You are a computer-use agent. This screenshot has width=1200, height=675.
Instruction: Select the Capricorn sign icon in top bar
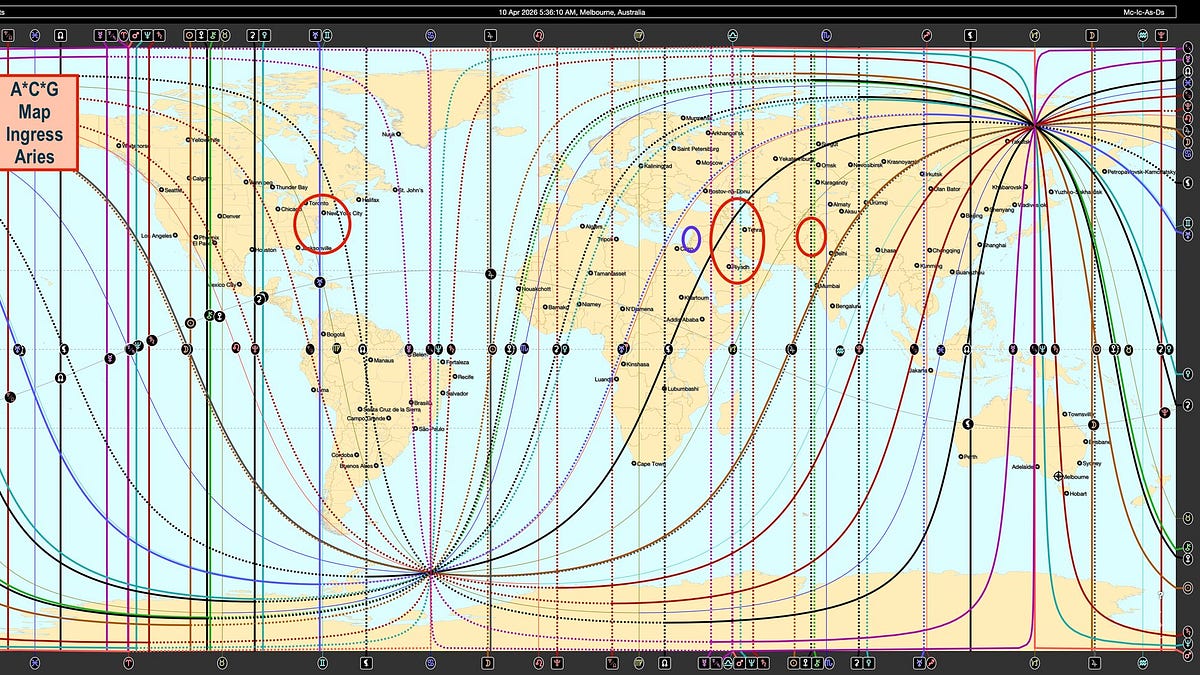pyautogui.click(x=1036, y=34)
